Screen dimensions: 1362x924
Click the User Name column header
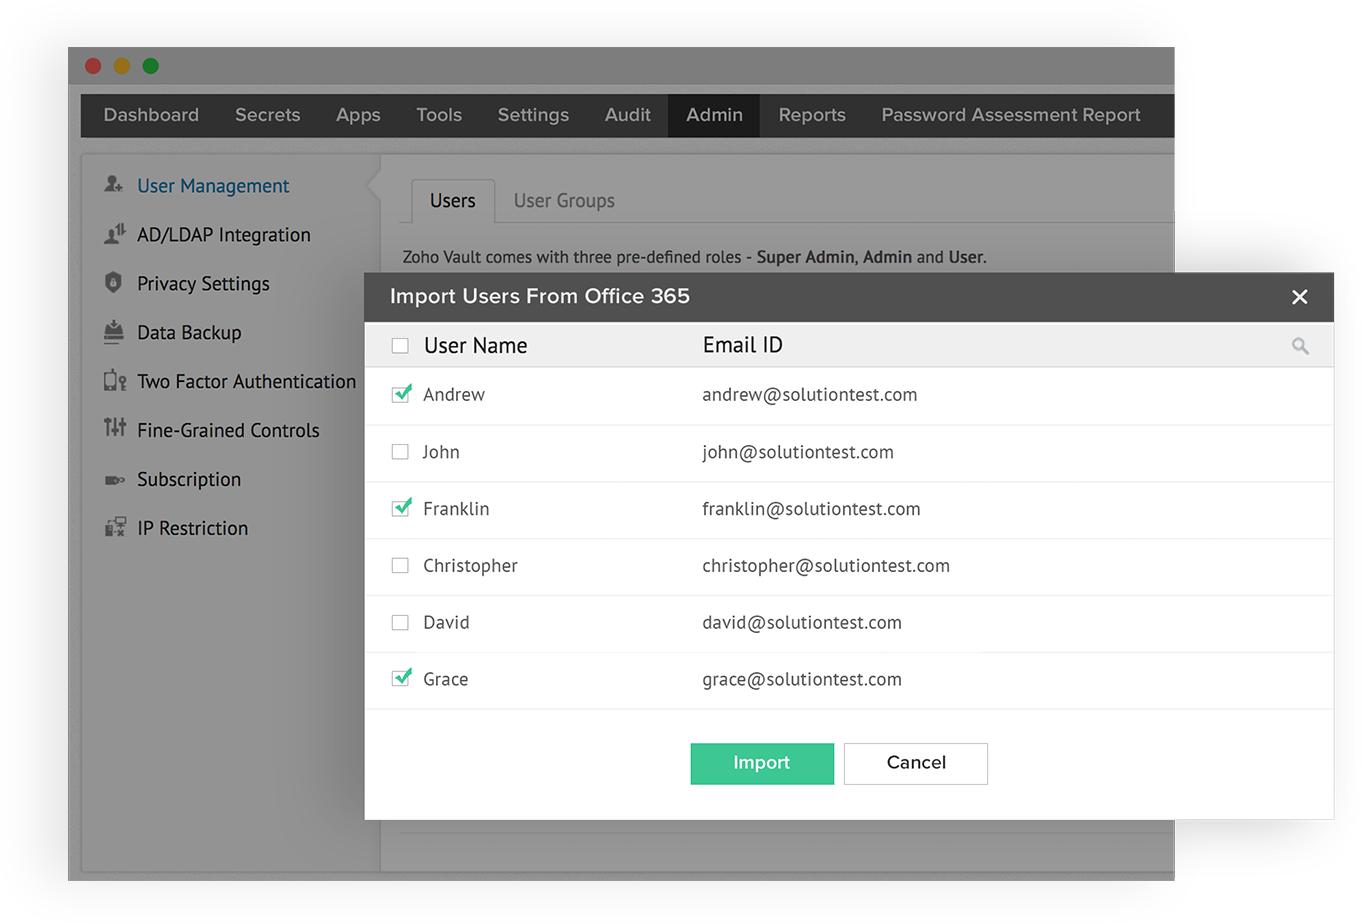point(475,346)
